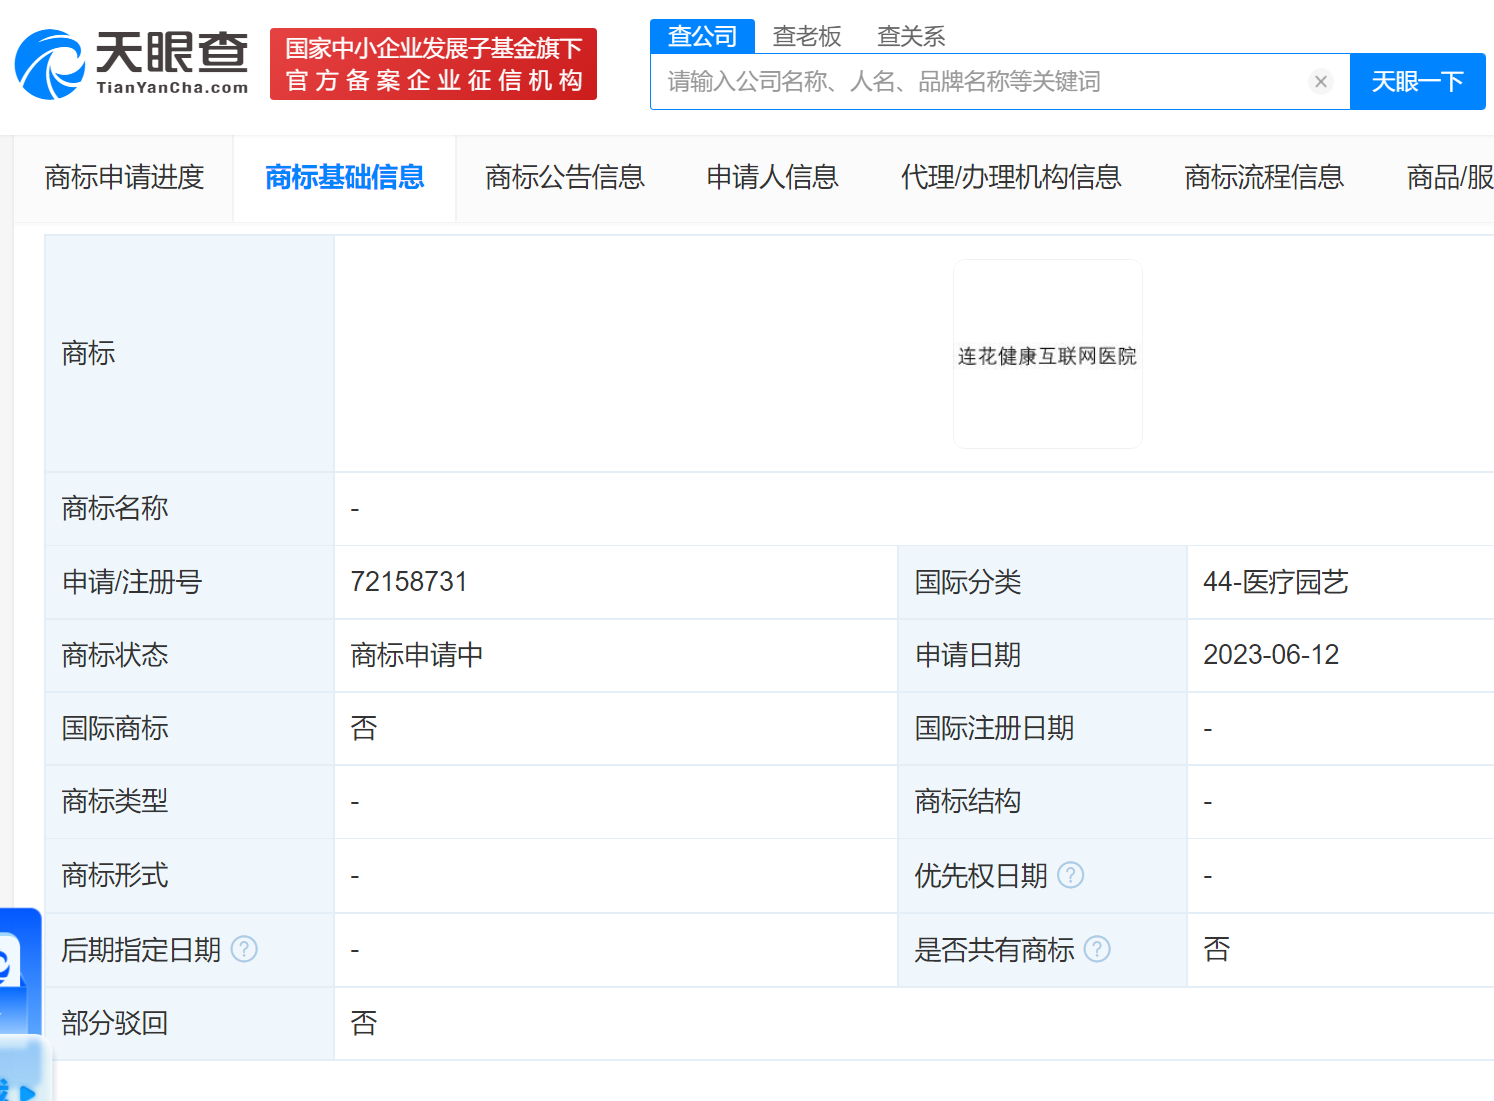Click the 44-医疗园艺 classification value
The height and width of the screenshot is (1101, 1494).
point(1276,582)
